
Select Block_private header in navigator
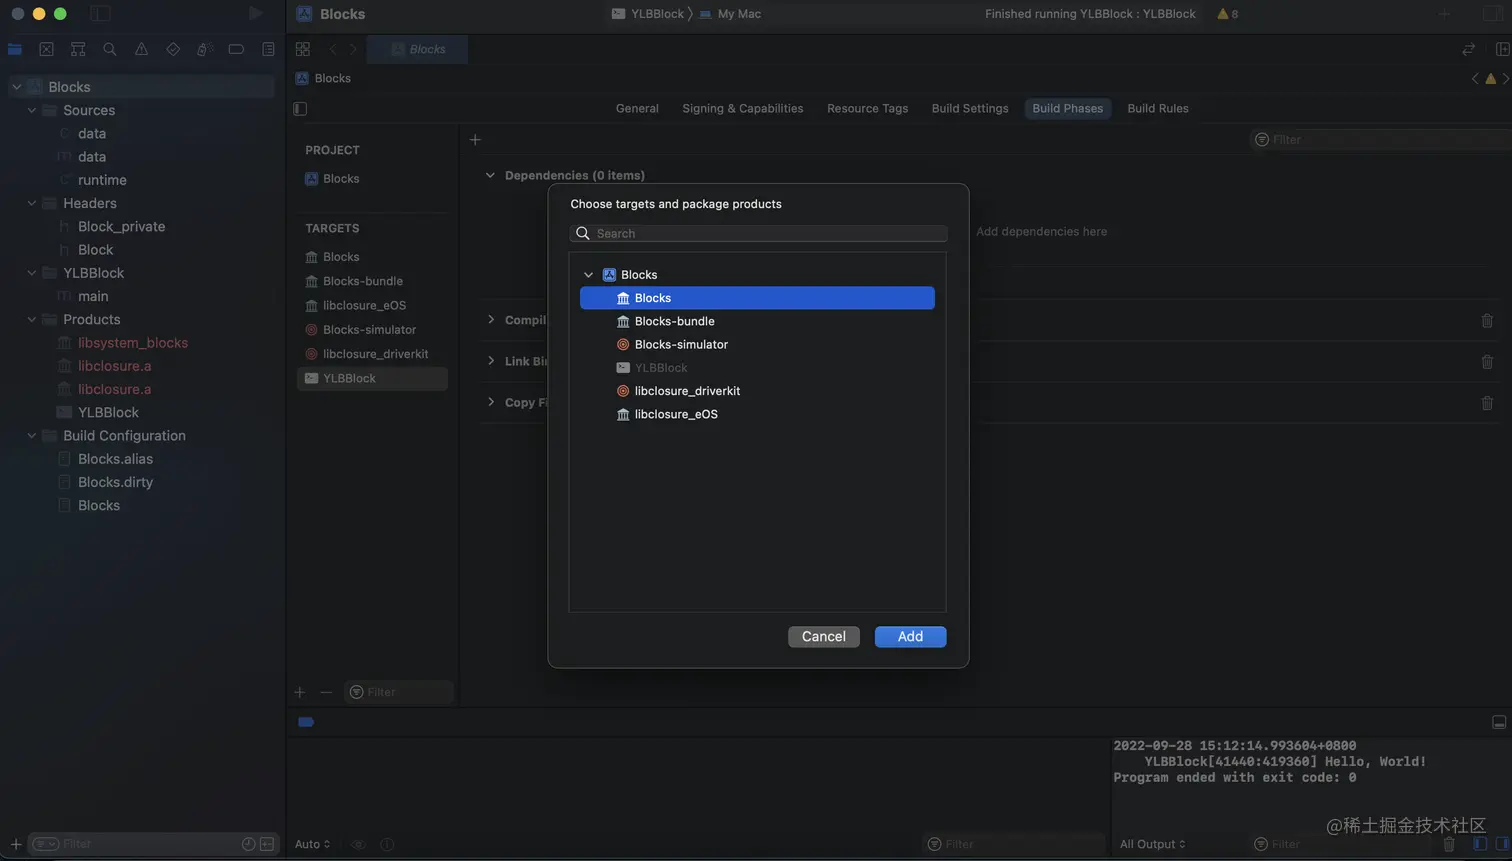coord(122,227)
